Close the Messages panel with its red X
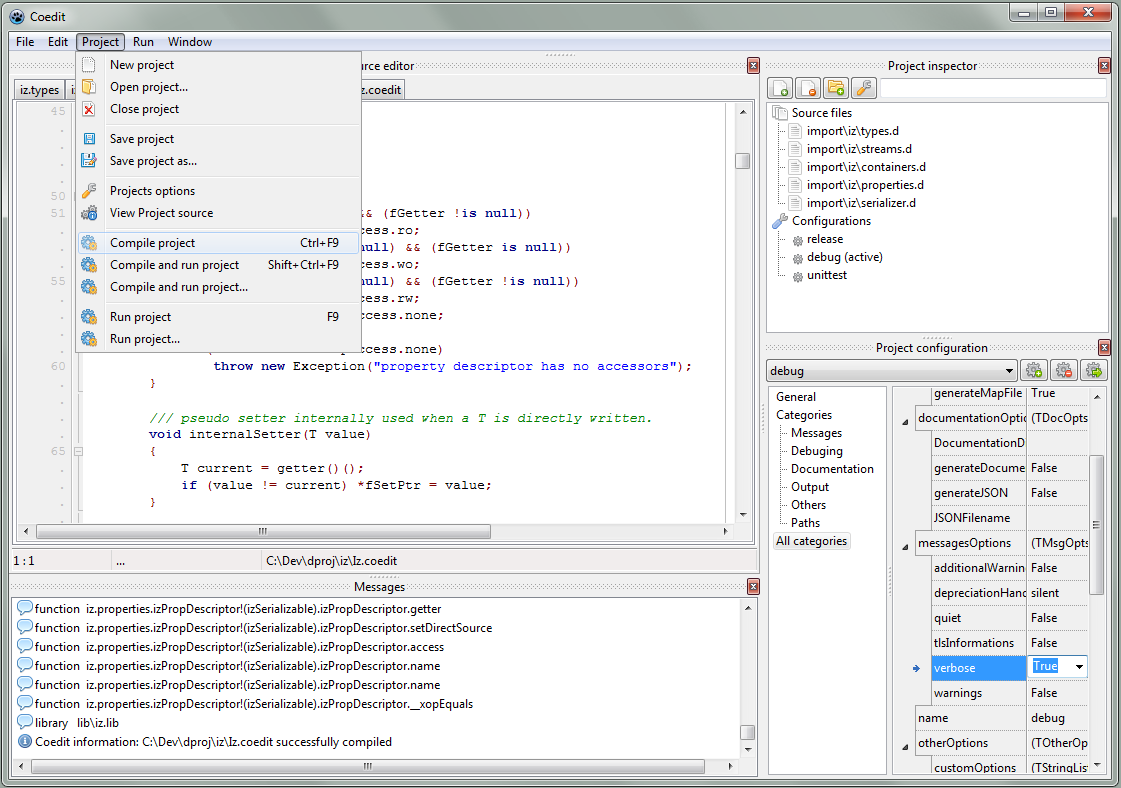 coord(753,587)
